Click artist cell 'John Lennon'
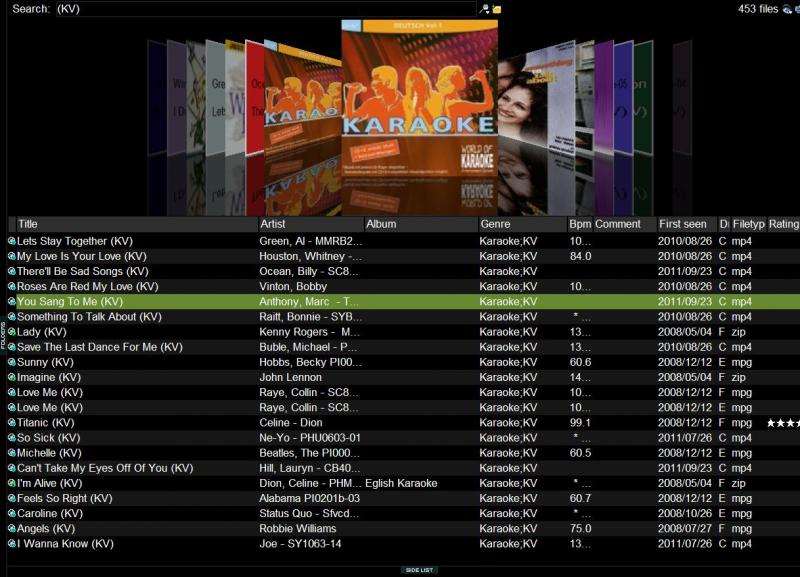Image resolution: width=800 pixels, height=577 pixels. 290,378
